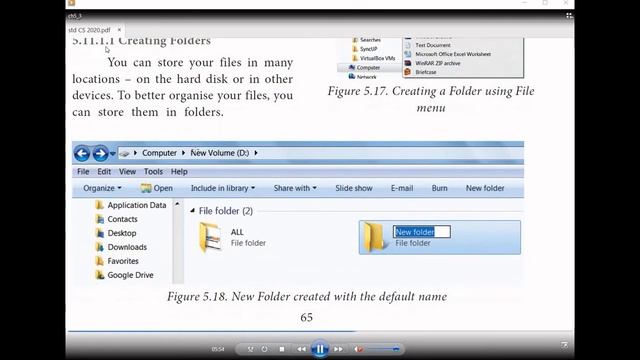Open the View menu
This screenshot has width=640, height=360.
click(x=127, y=171)
